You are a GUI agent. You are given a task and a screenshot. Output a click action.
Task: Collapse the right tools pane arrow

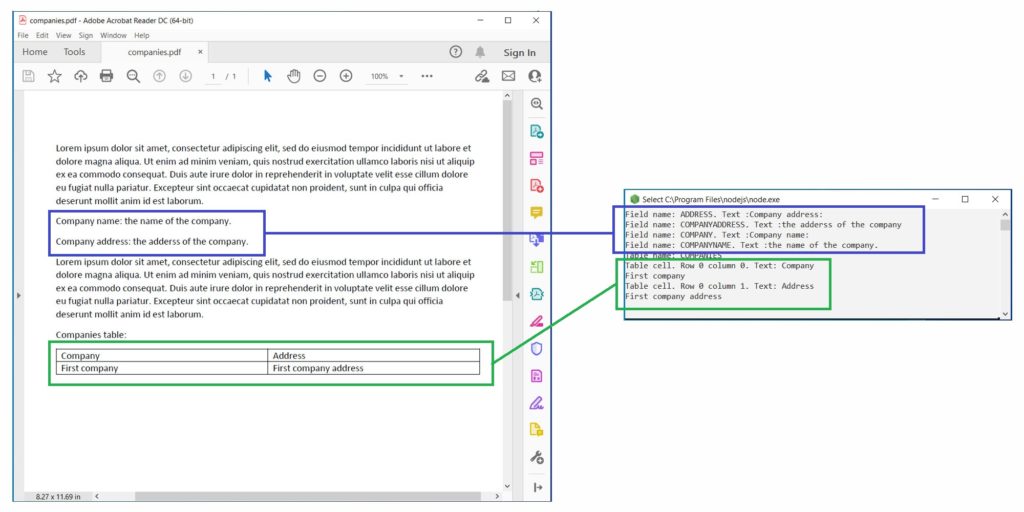pyautogui.click(x=517, y=295)
